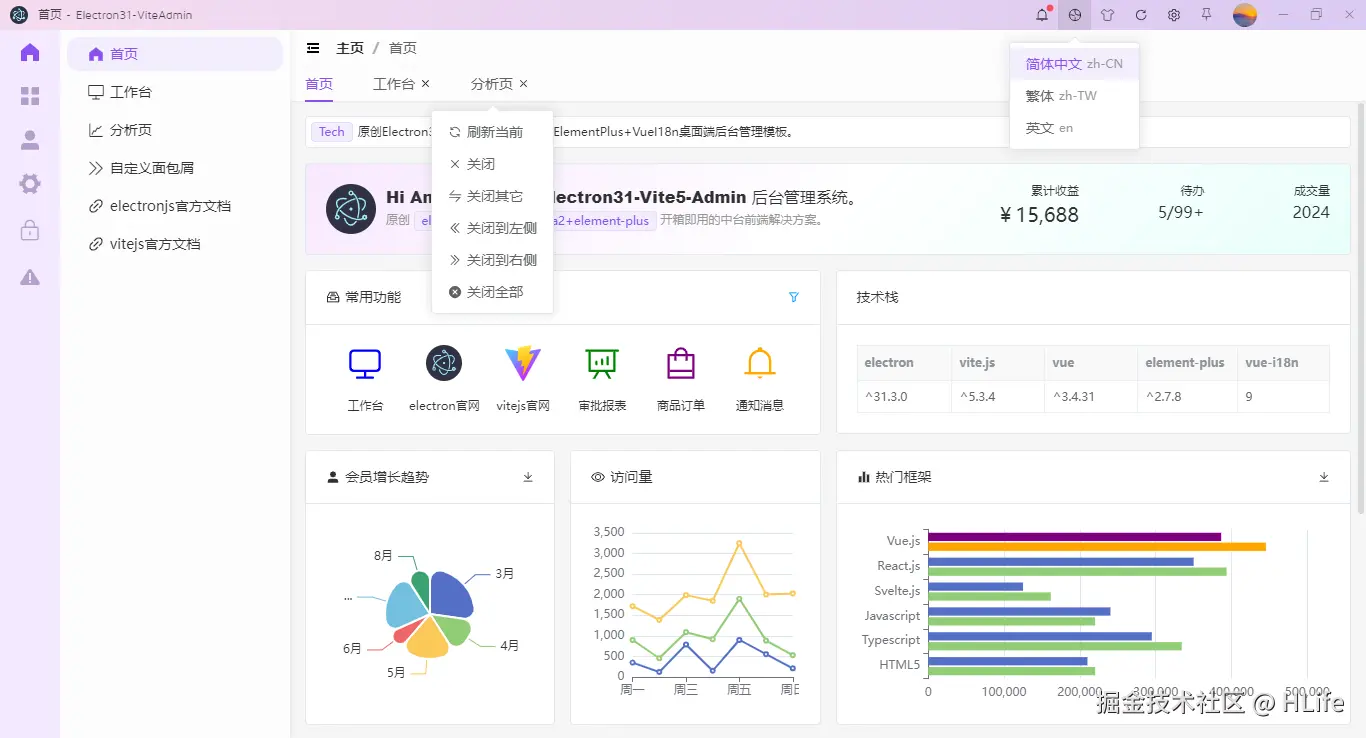
Task: Choose 刷新当前 from context menu
Action: click(492, 132)
